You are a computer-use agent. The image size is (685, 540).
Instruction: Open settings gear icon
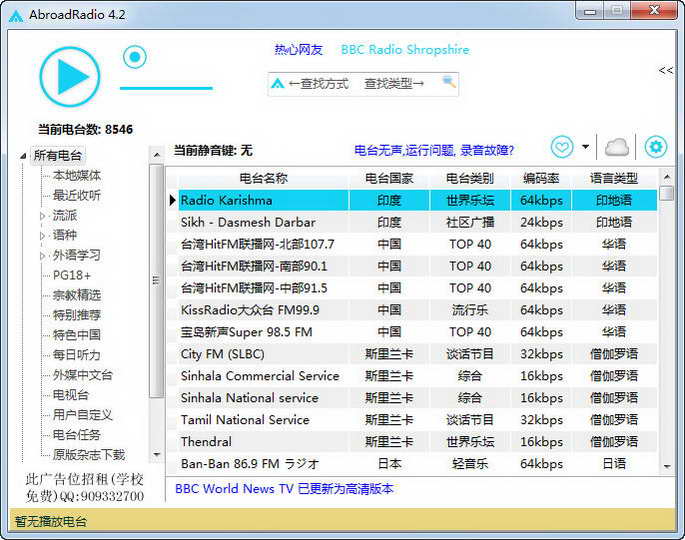click(656, 147)
